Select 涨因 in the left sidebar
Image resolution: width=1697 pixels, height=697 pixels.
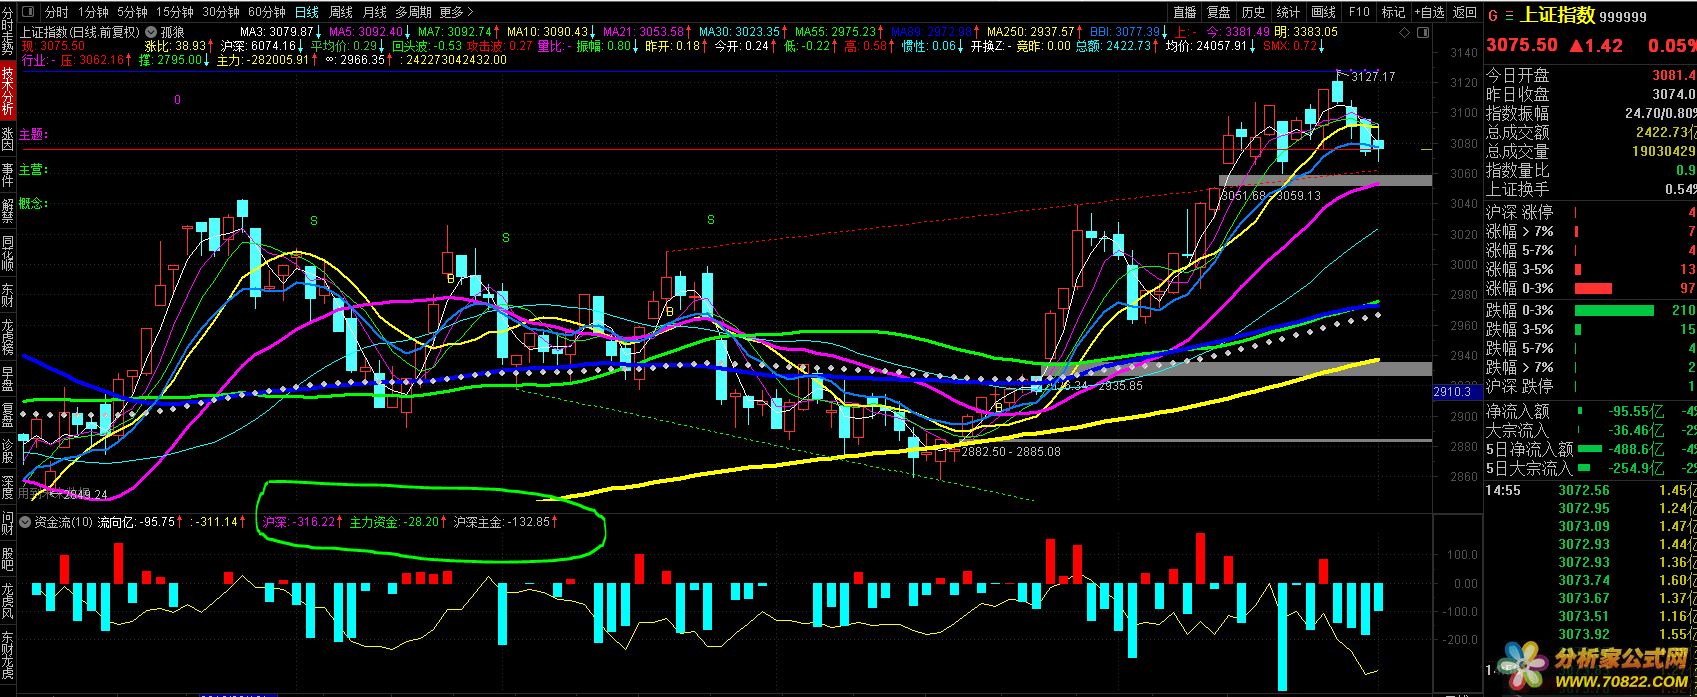click(x=8, y=138)
